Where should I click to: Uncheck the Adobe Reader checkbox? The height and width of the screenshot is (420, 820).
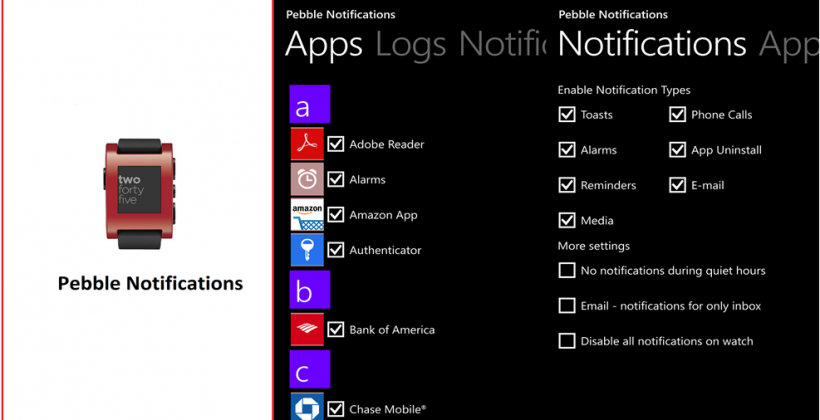tap(336, 144)
